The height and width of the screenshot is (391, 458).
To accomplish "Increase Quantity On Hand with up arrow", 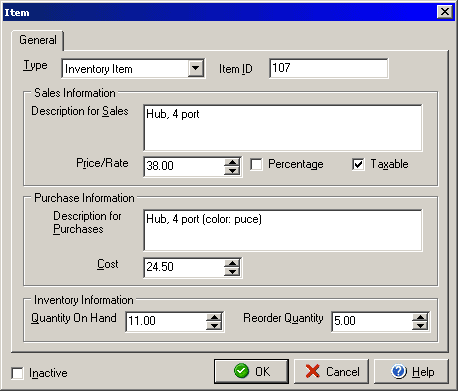I will [214, 317].
